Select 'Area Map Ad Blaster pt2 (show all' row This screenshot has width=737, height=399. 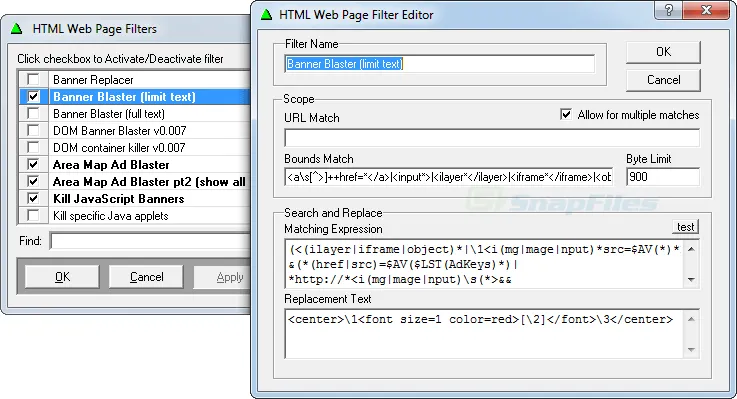[x=135, y=181]
